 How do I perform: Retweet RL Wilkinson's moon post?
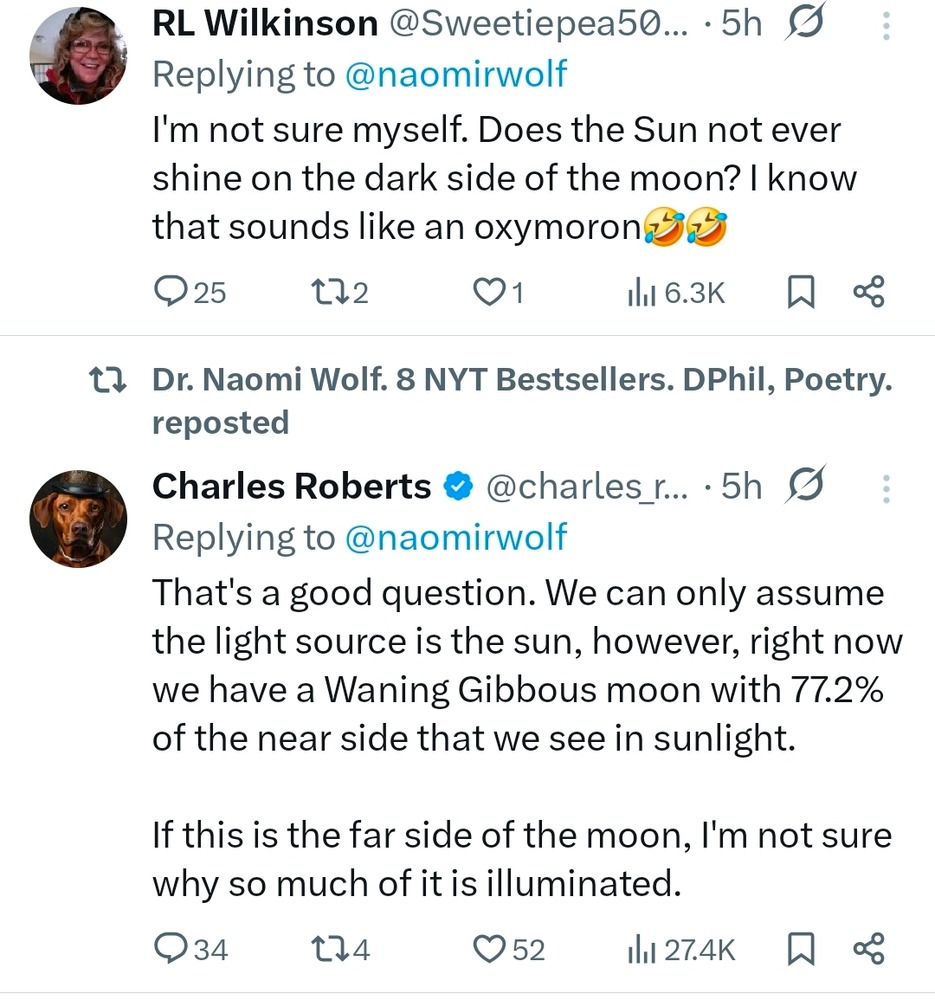(x=326, y=291)
